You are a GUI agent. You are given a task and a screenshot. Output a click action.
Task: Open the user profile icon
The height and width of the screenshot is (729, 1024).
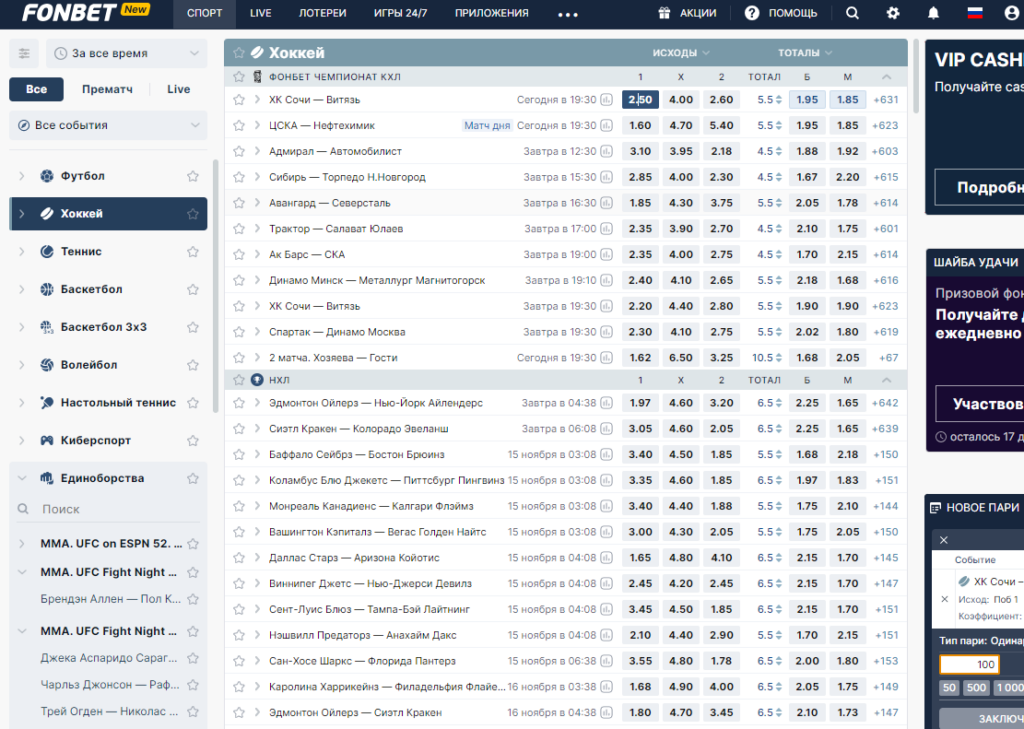pyautogui.click(x=1012, y=13)
